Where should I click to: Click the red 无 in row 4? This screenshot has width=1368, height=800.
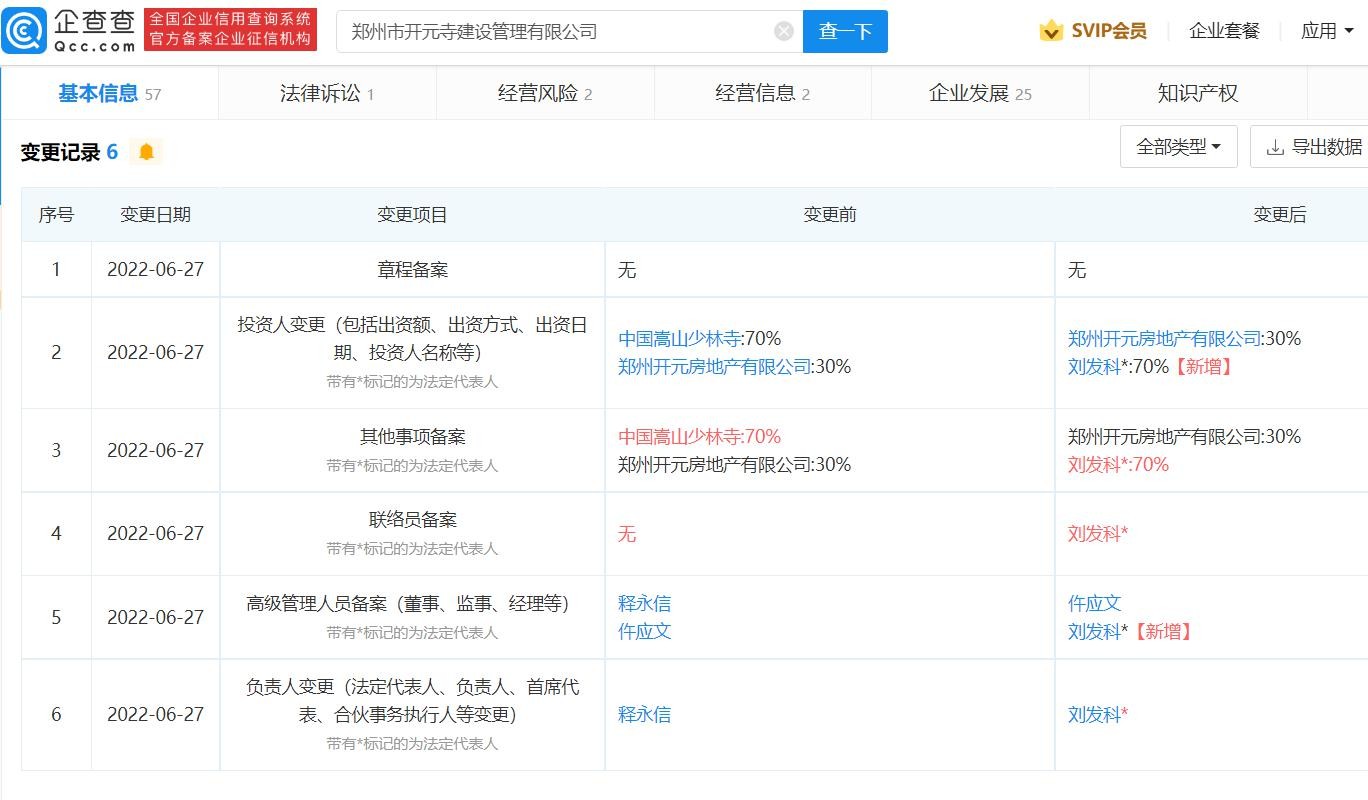627,534
